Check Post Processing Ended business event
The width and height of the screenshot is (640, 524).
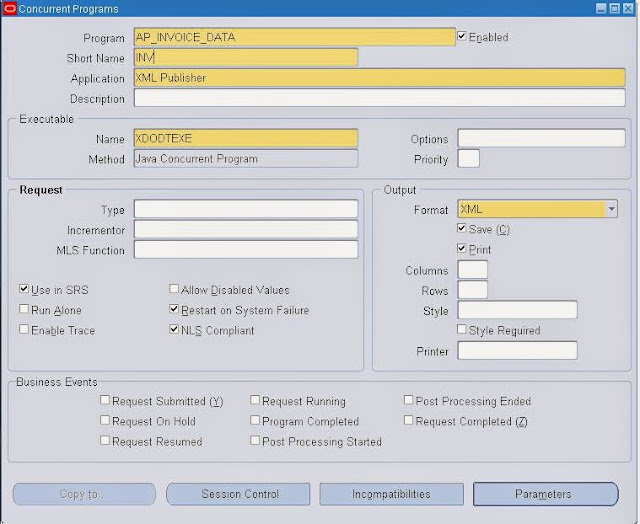point(408,400)
